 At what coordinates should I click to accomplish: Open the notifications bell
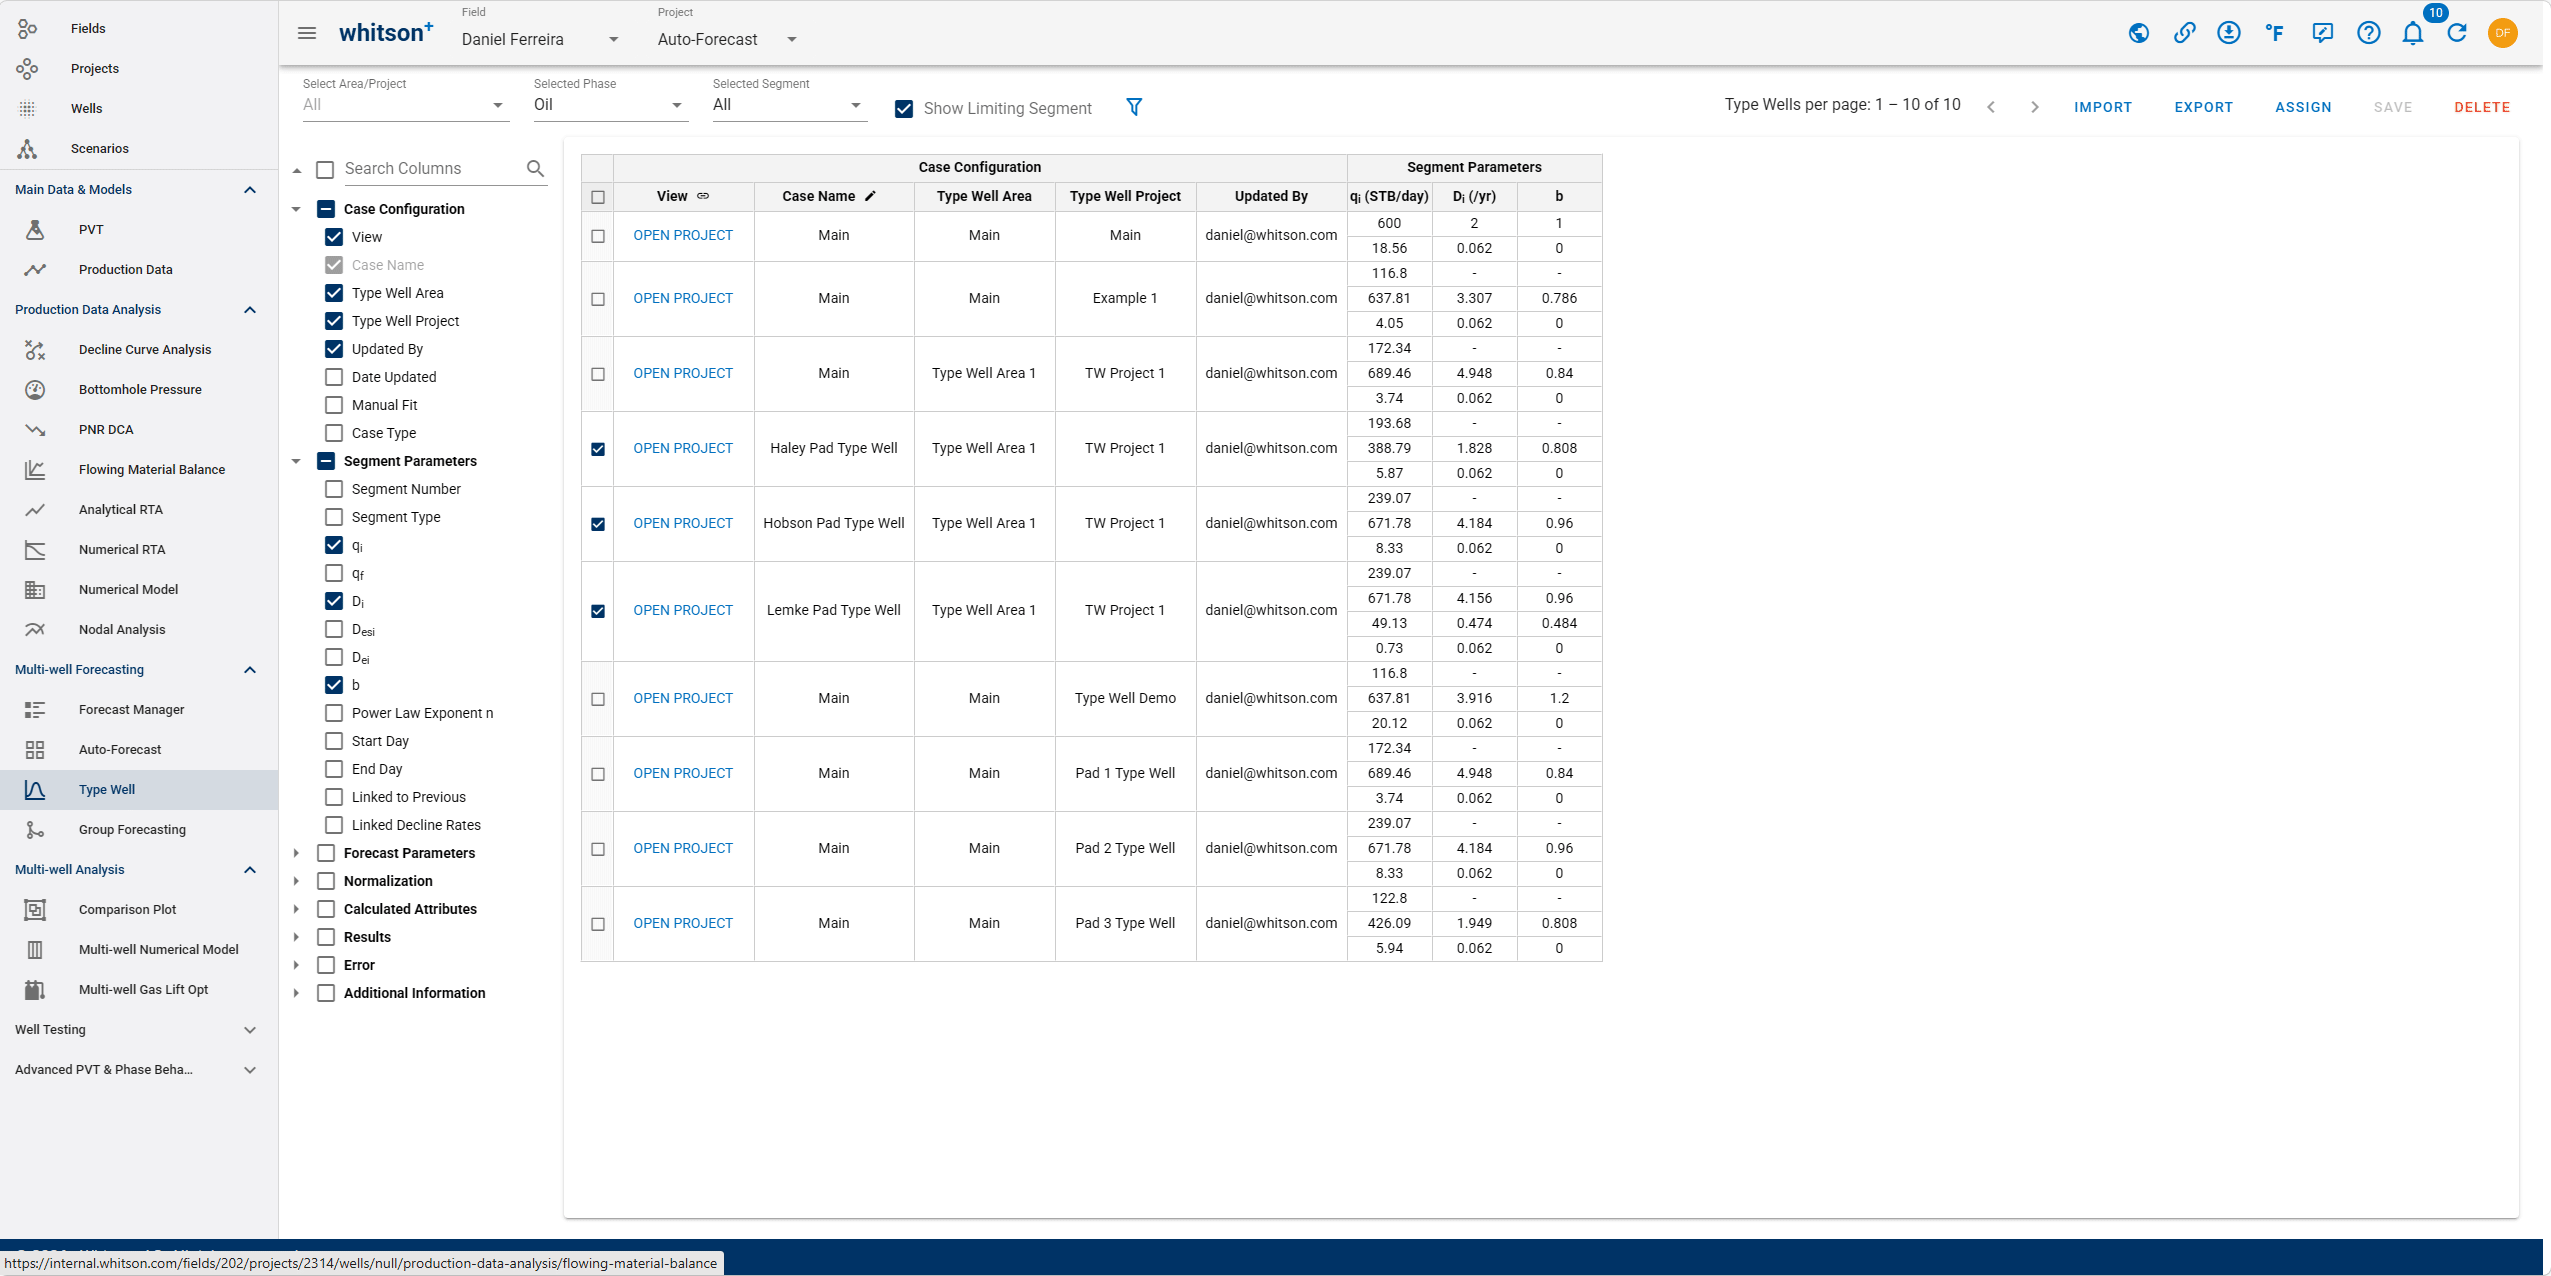click(x=2412, y=34)
